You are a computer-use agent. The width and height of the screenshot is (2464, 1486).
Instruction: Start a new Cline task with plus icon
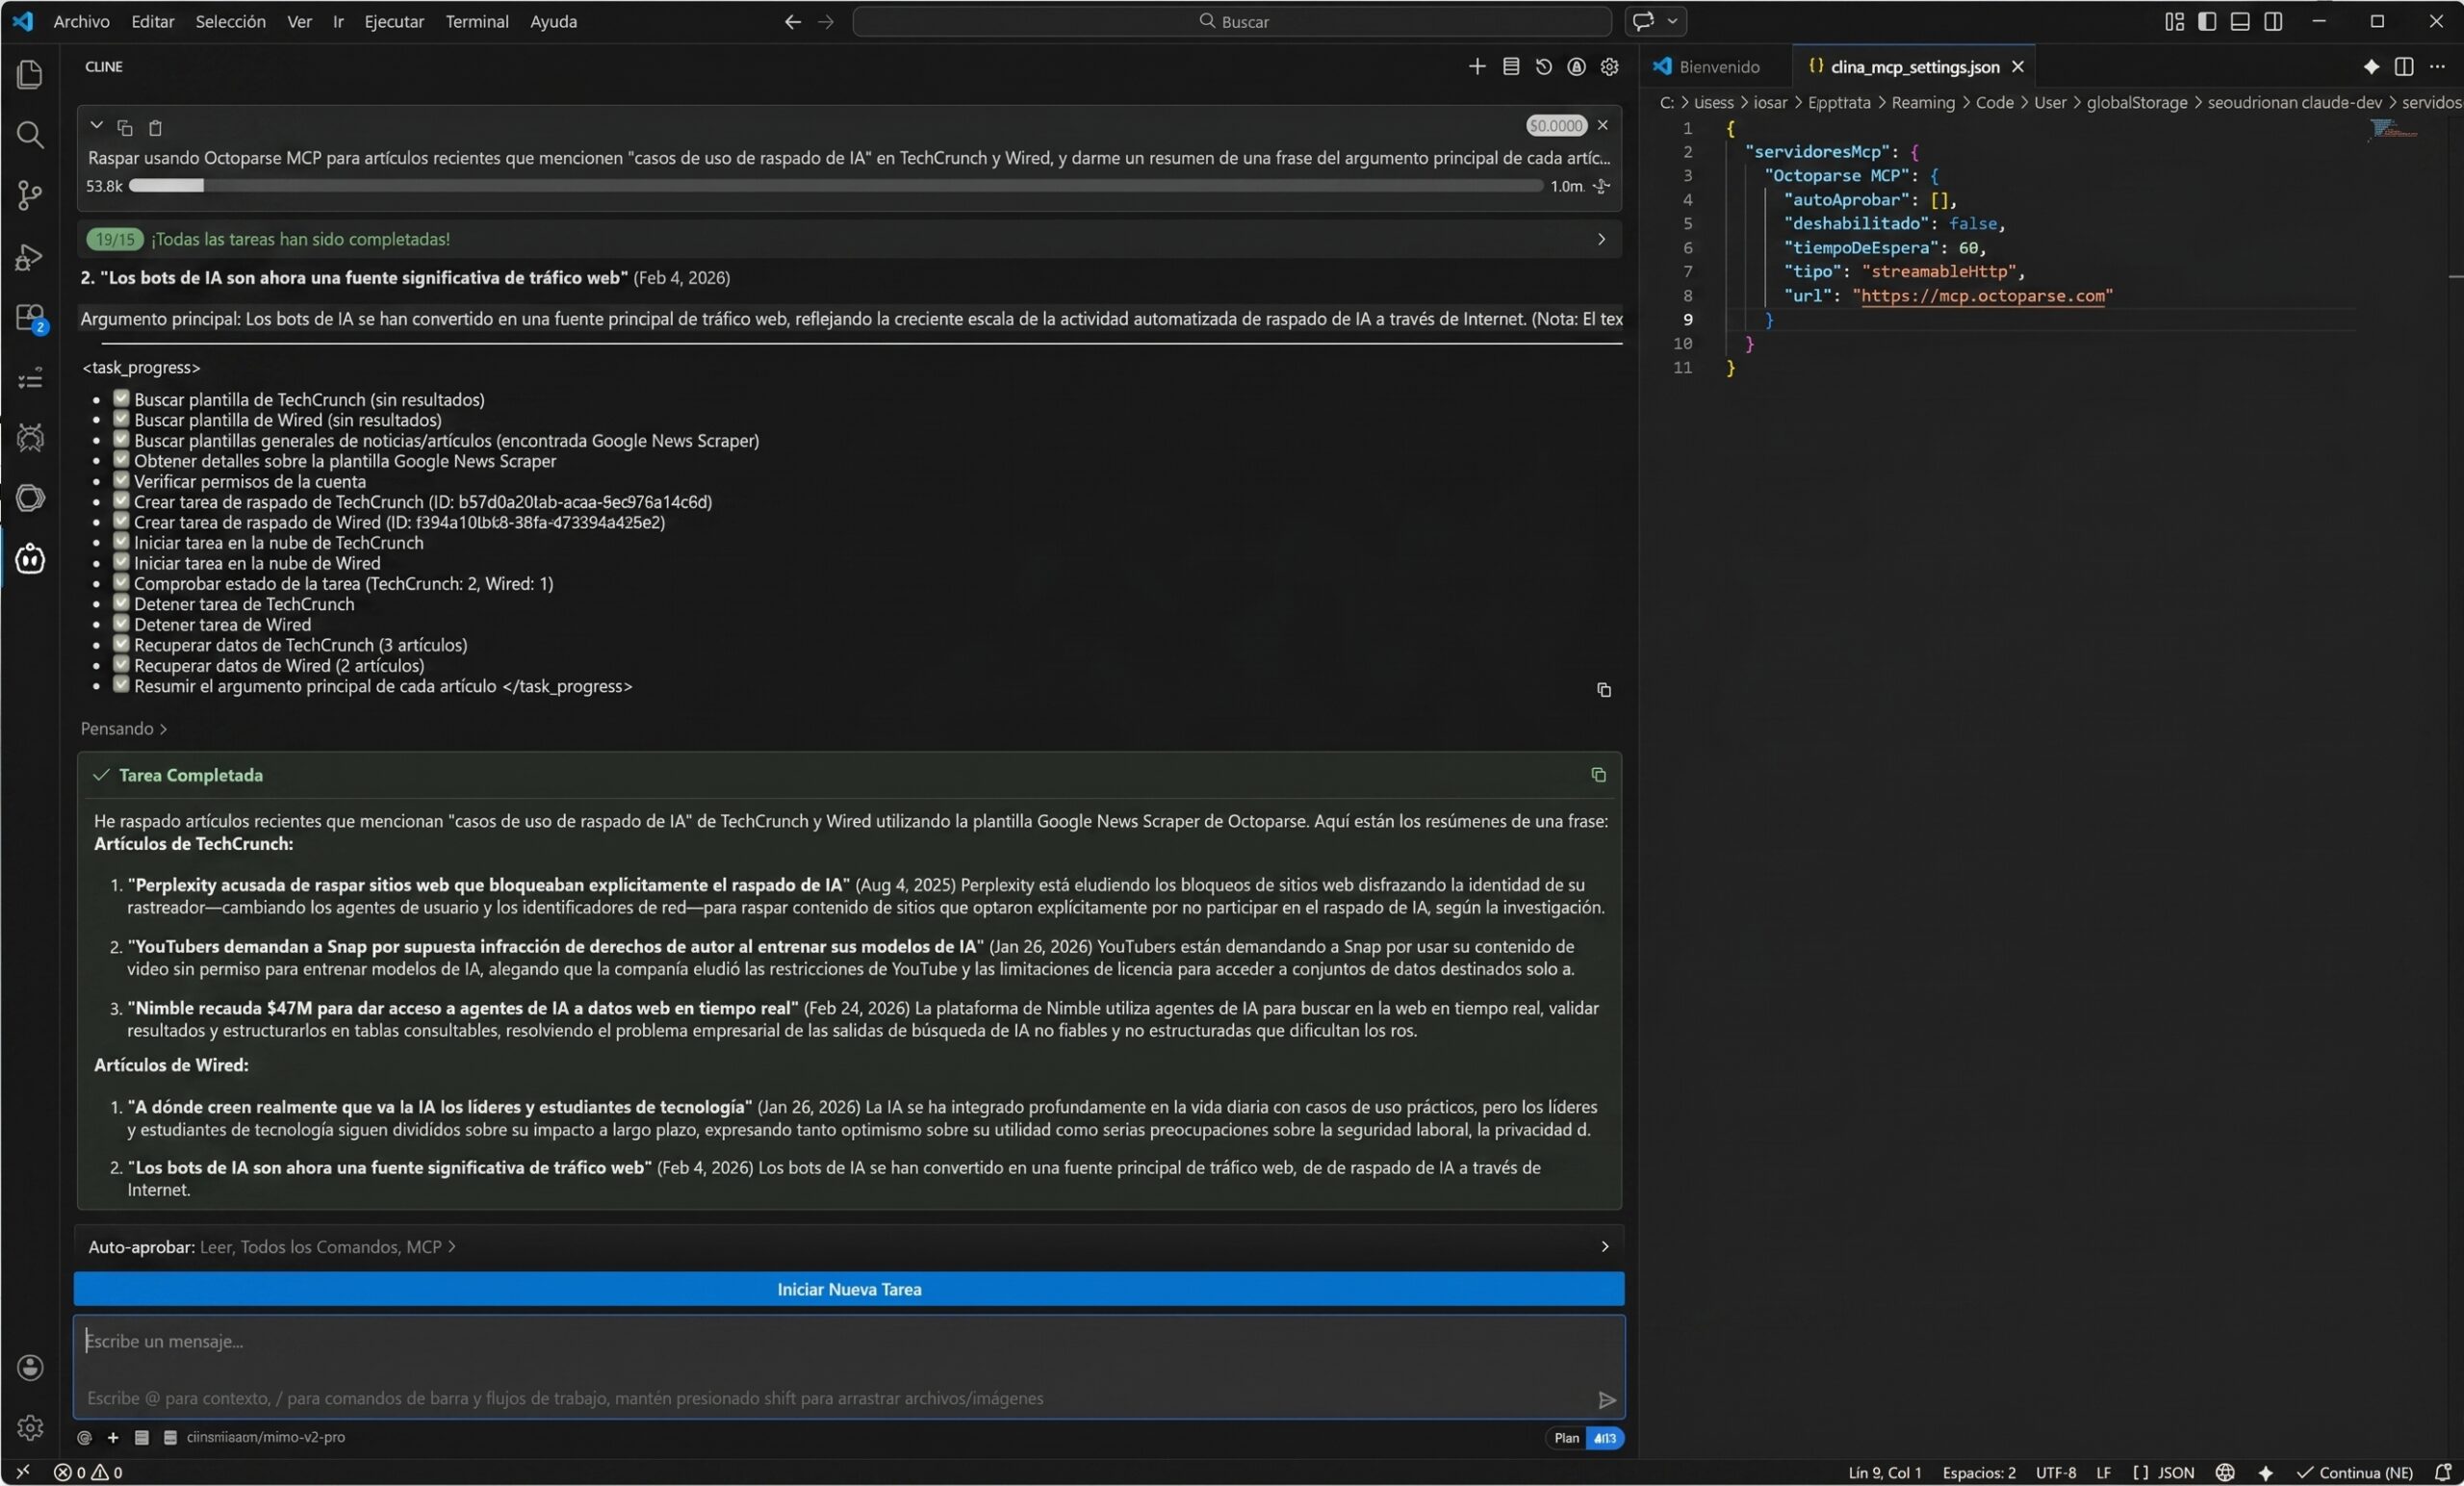pos(1477,66)
